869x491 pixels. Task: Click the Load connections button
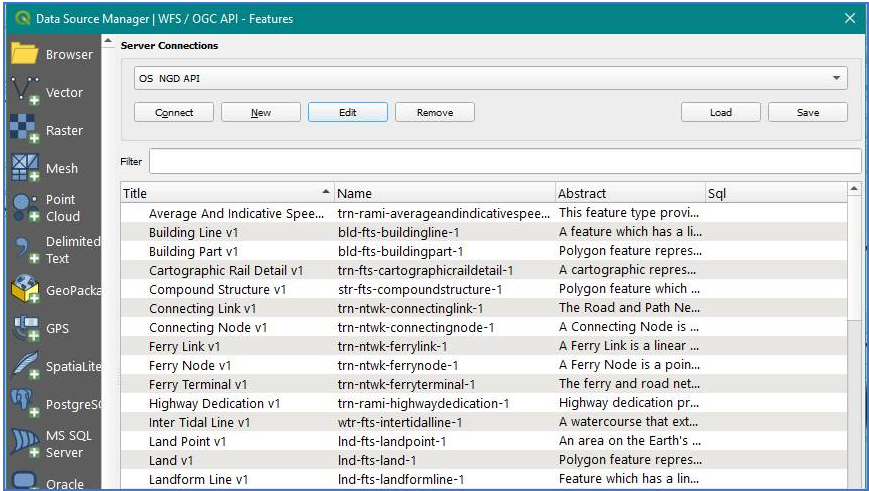720,112
